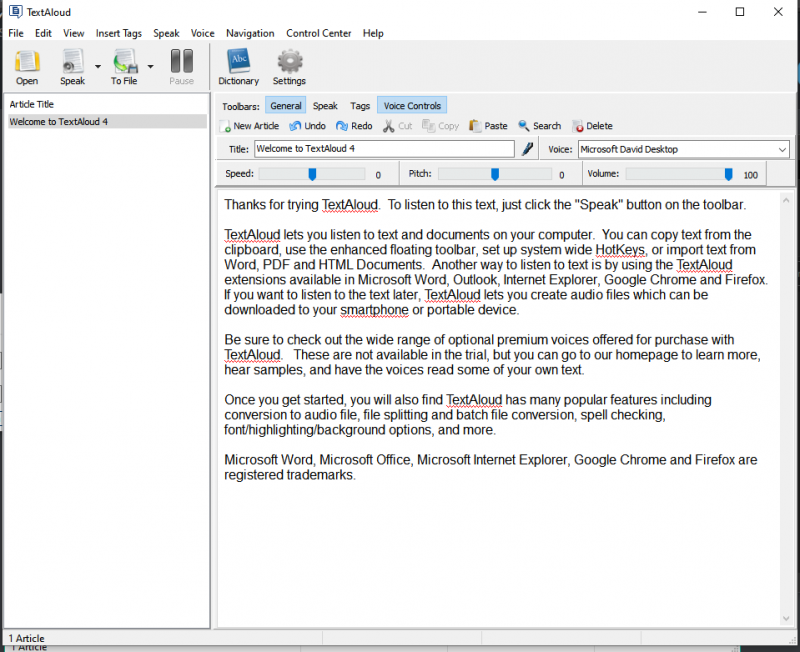The image size is (800, 652).
Task: Click the text scrollbar up arrow
Action: tap(786, 200)
